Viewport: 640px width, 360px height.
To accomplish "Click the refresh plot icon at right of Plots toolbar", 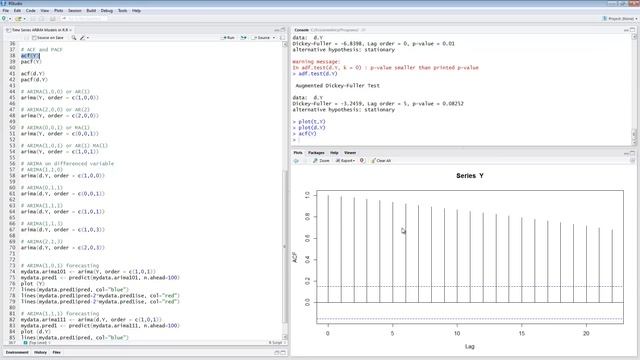I will click(632, 161).
